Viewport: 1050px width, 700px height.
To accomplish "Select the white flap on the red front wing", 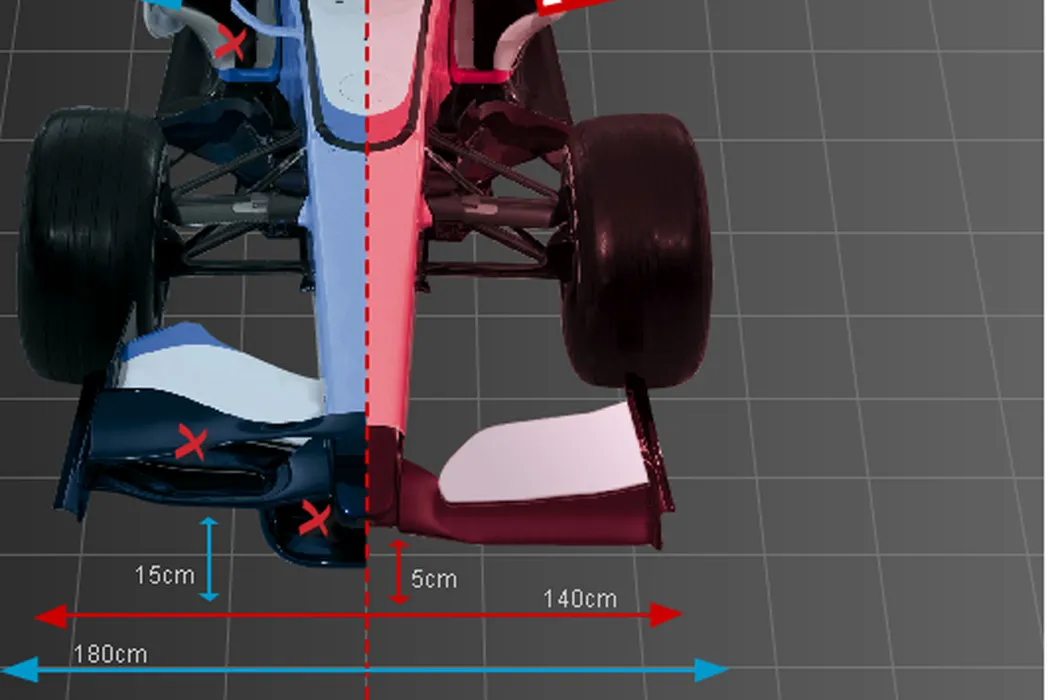I will pyautogui.click(x=540, y=455).
